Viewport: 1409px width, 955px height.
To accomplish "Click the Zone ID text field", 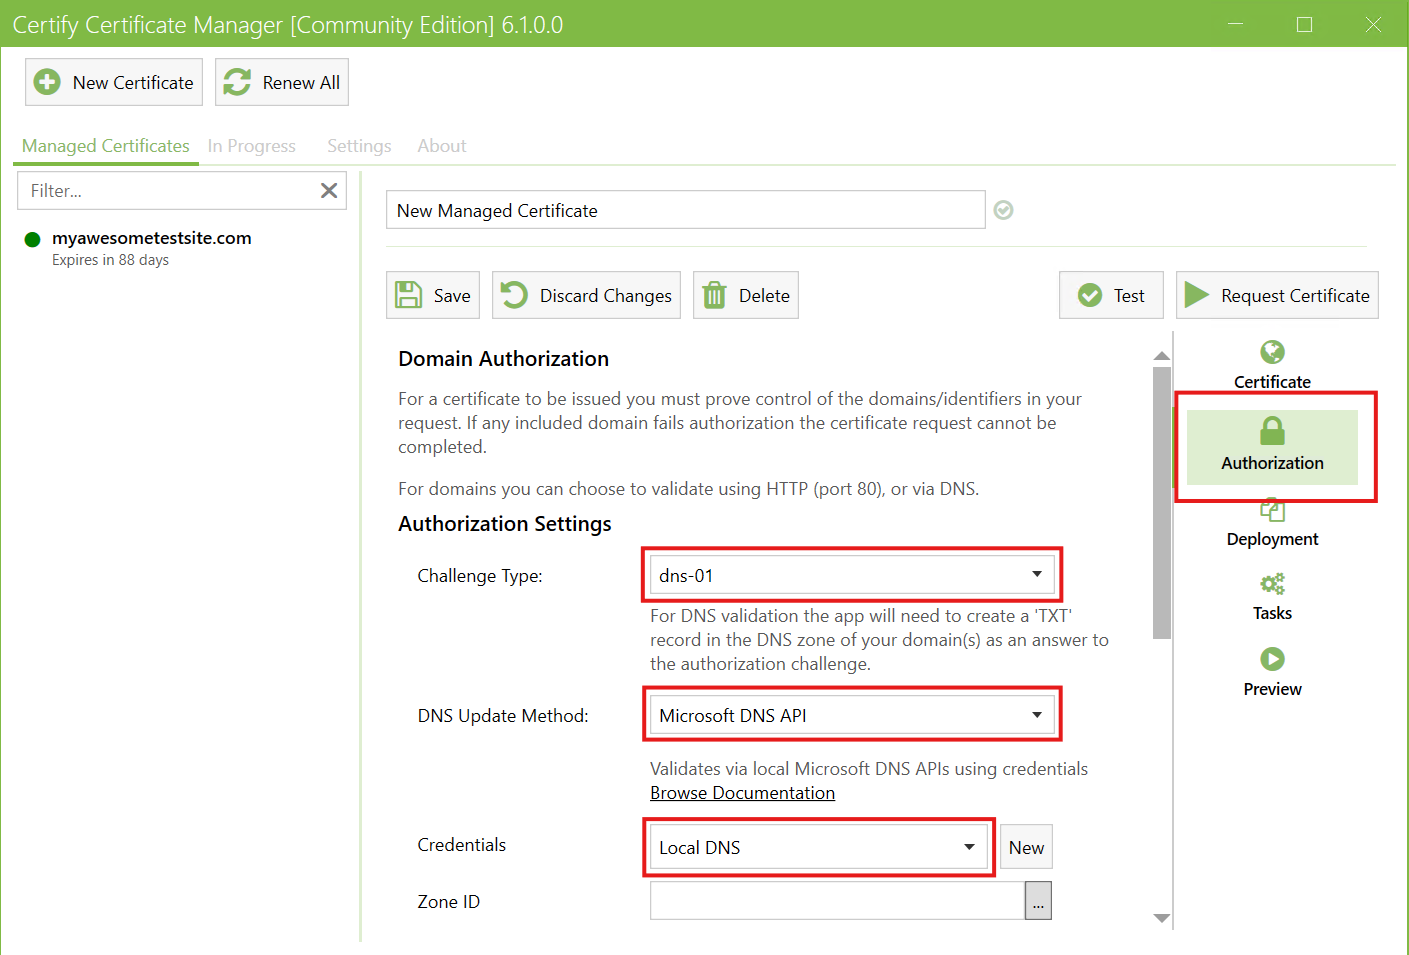I will tap(837, 901).
